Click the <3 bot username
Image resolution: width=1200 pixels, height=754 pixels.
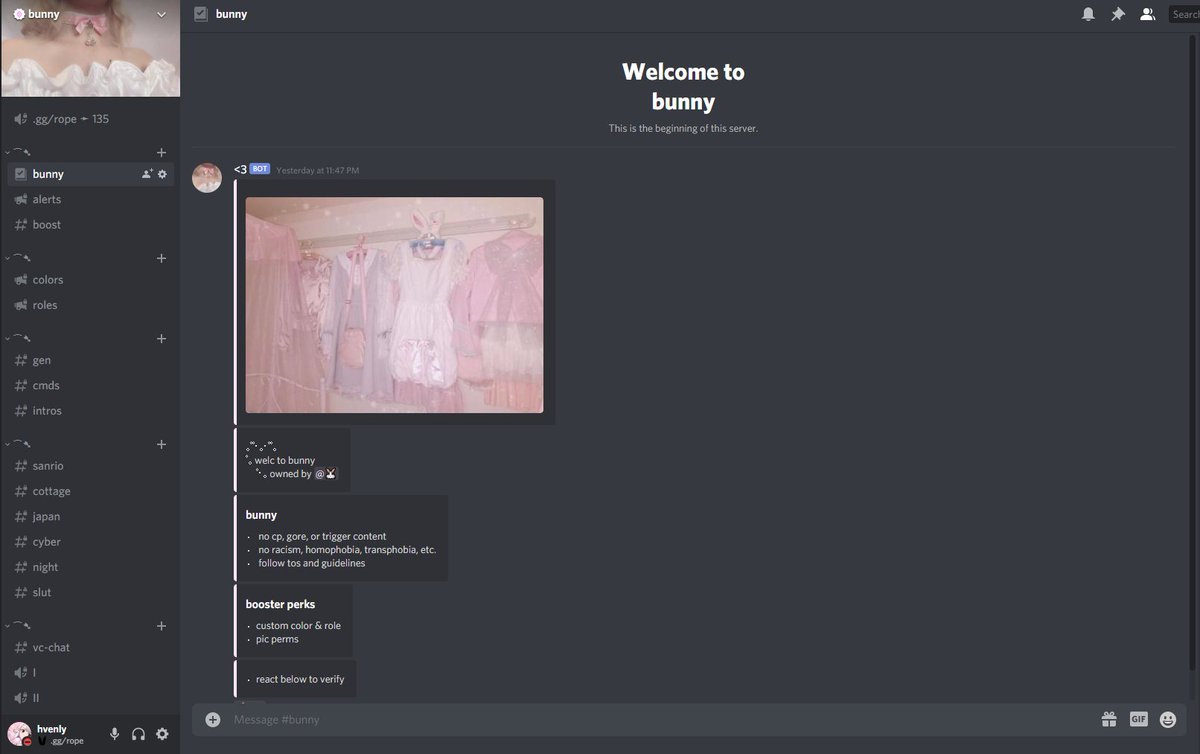tap(240, 169)
